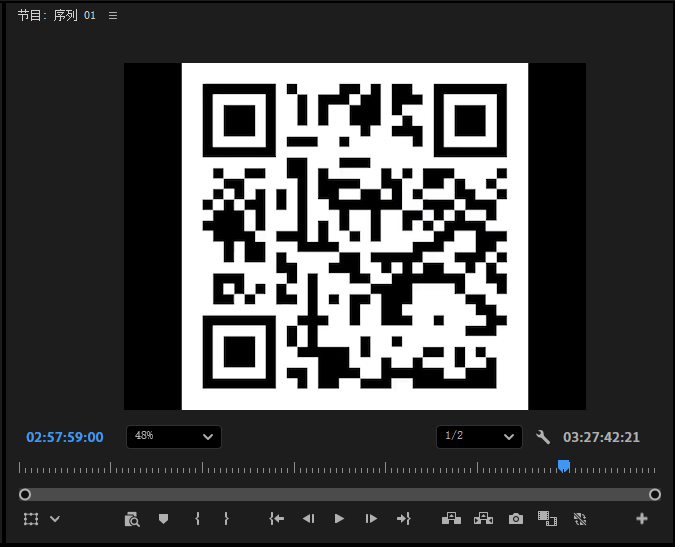
Task: Click the left handle of zoom scrollbar
Action: [x=25, y=494]
